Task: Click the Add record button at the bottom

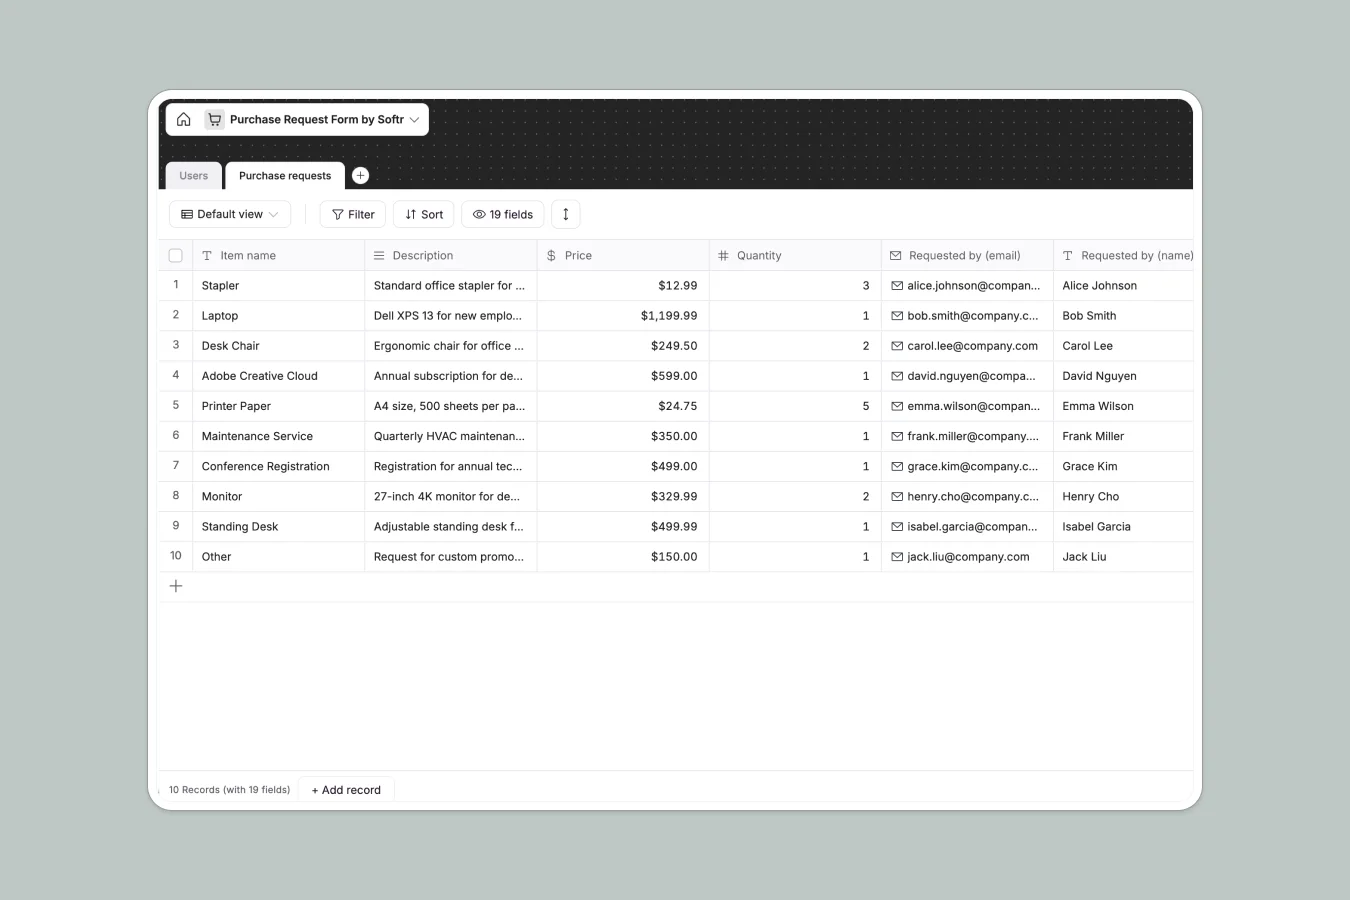Action: pyautogui.click(x=345, y=789)
